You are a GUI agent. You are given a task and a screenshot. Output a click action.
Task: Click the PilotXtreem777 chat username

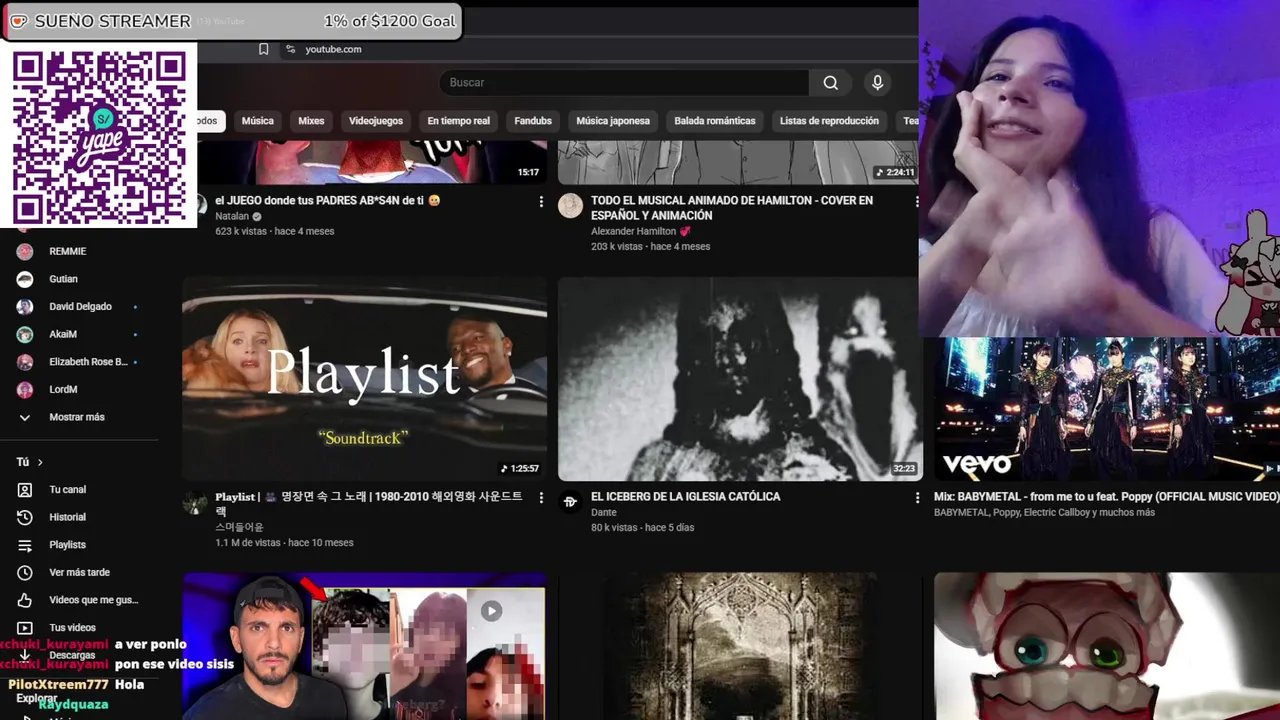[58, 685]
